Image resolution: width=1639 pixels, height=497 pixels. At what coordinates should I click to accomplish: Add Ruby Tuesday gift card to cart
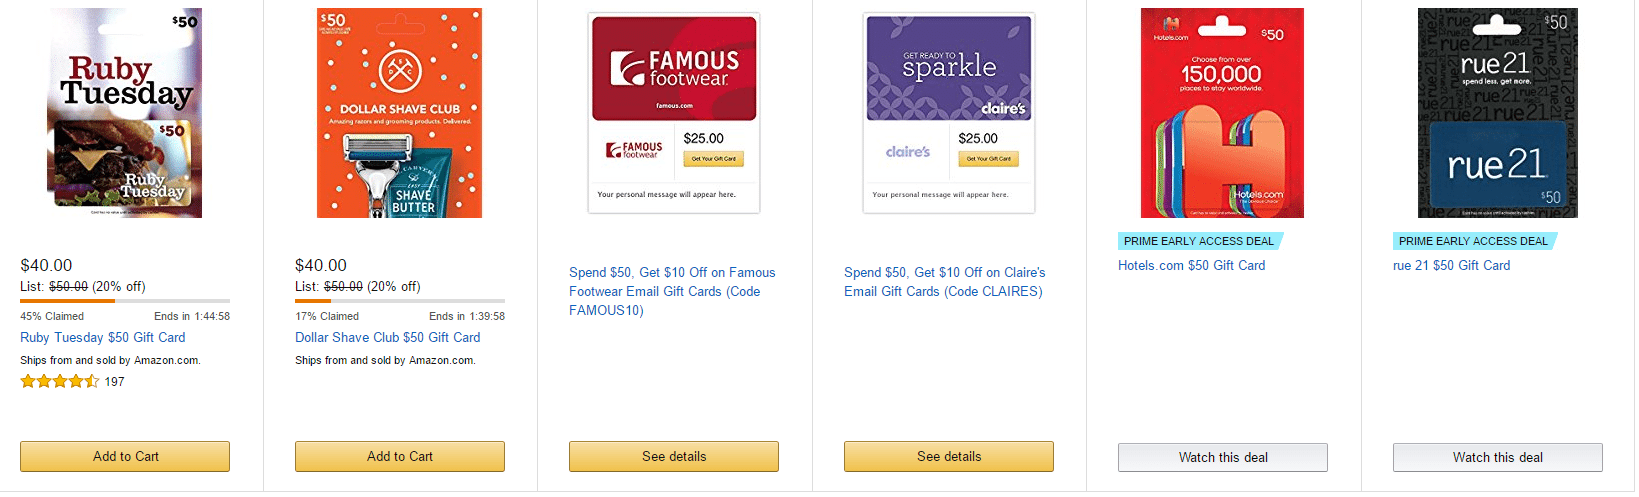tap(125, 456)
